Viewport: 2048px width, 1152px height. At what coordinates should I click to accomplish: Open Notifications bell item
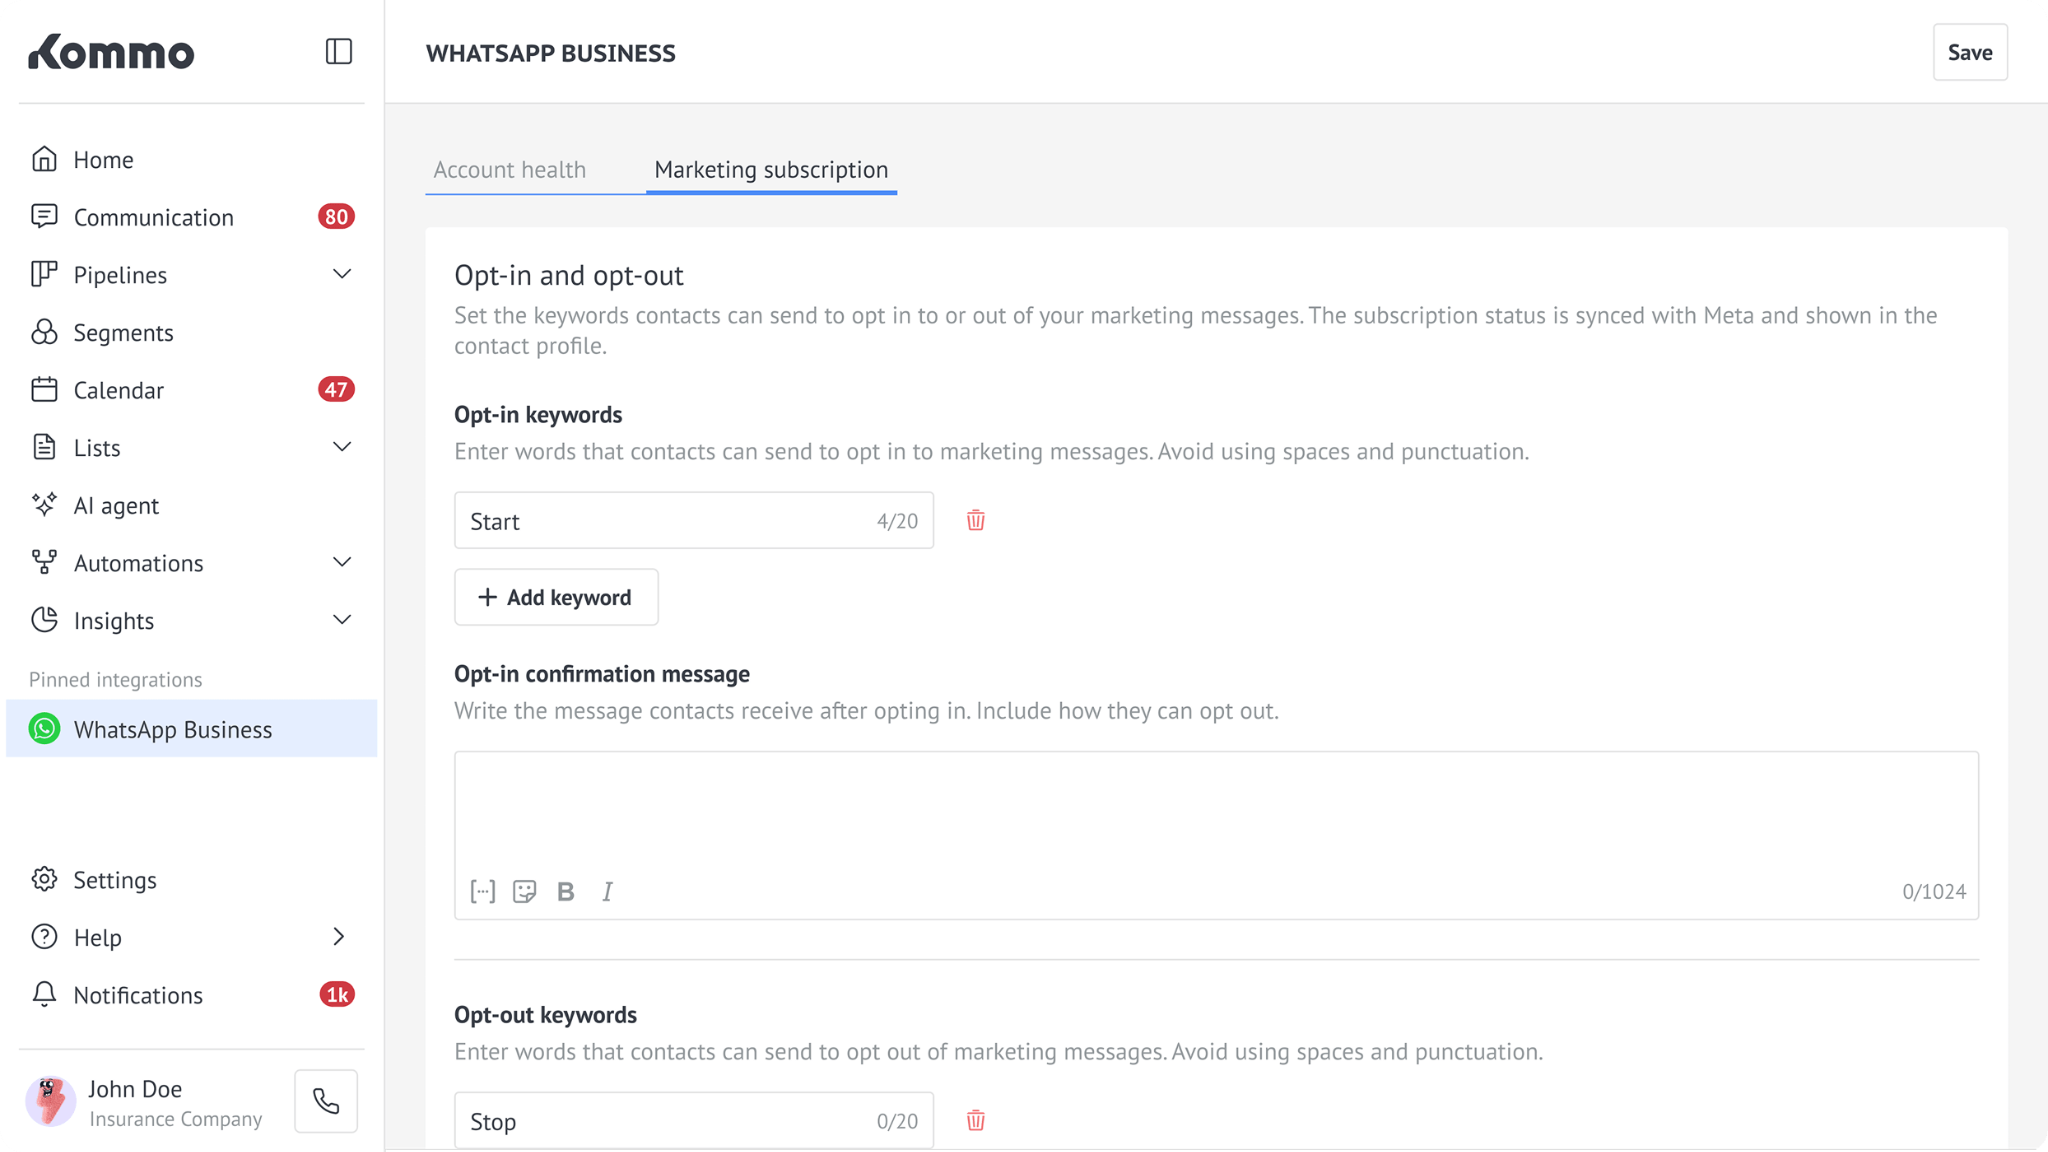(192, 995)
